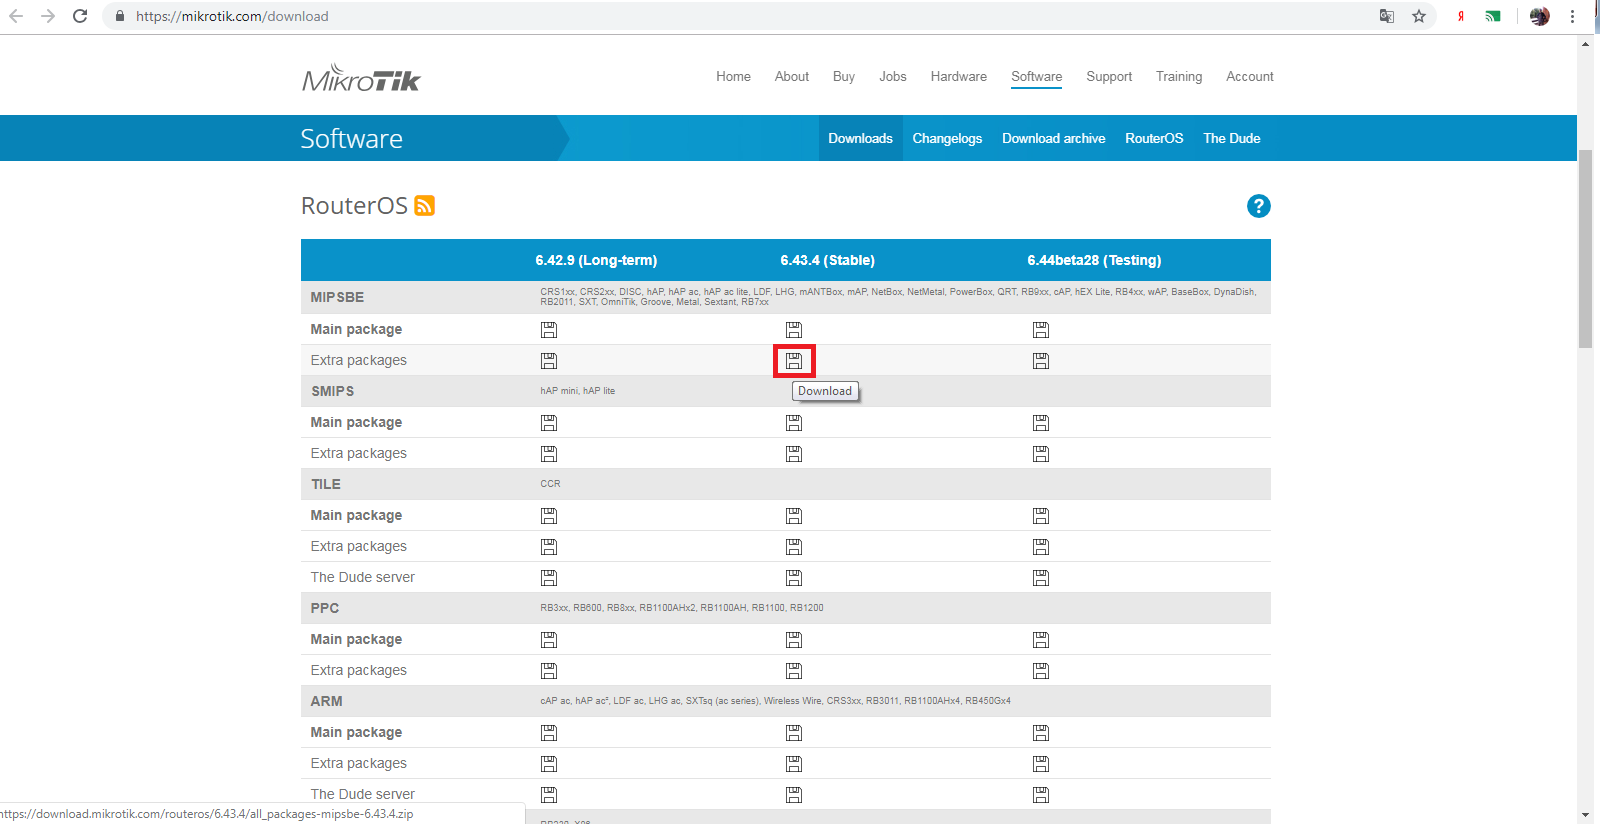
Task: Click the "6.43.4 (Stable)" column header
Action: click(x=828, y=260)
